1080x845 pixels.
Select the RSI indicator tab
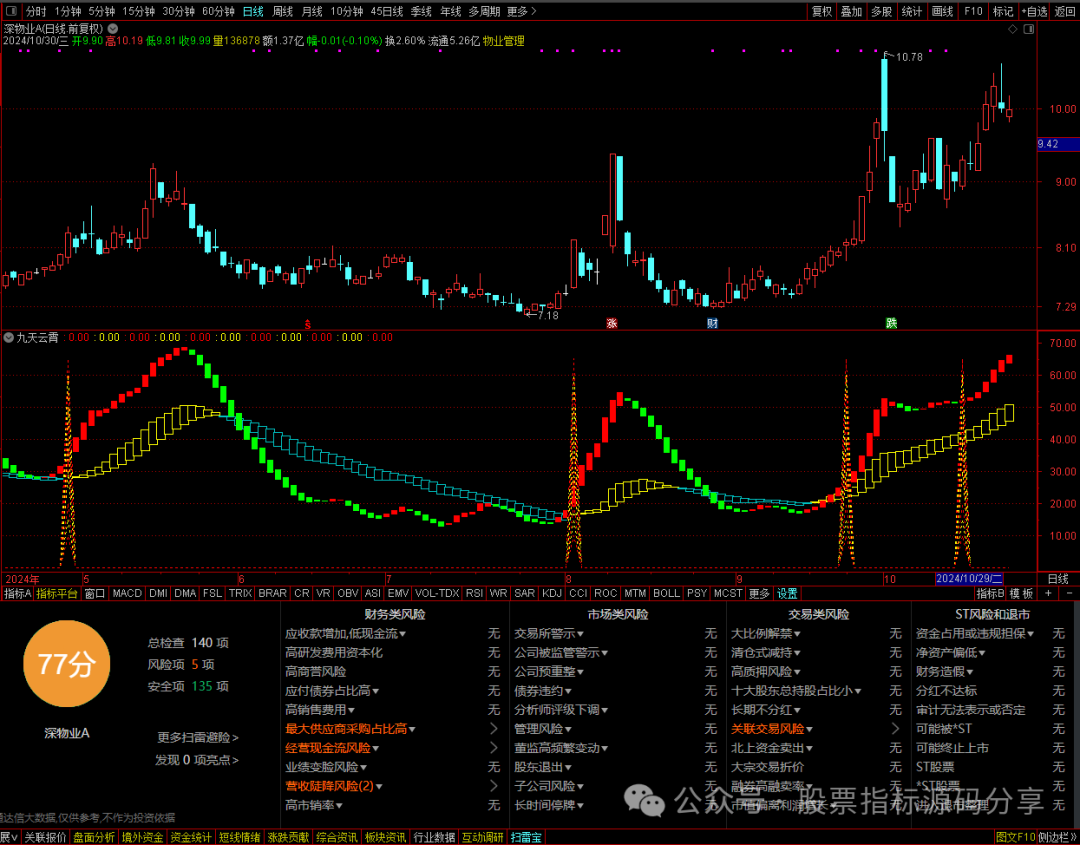(x=474, y=594)
